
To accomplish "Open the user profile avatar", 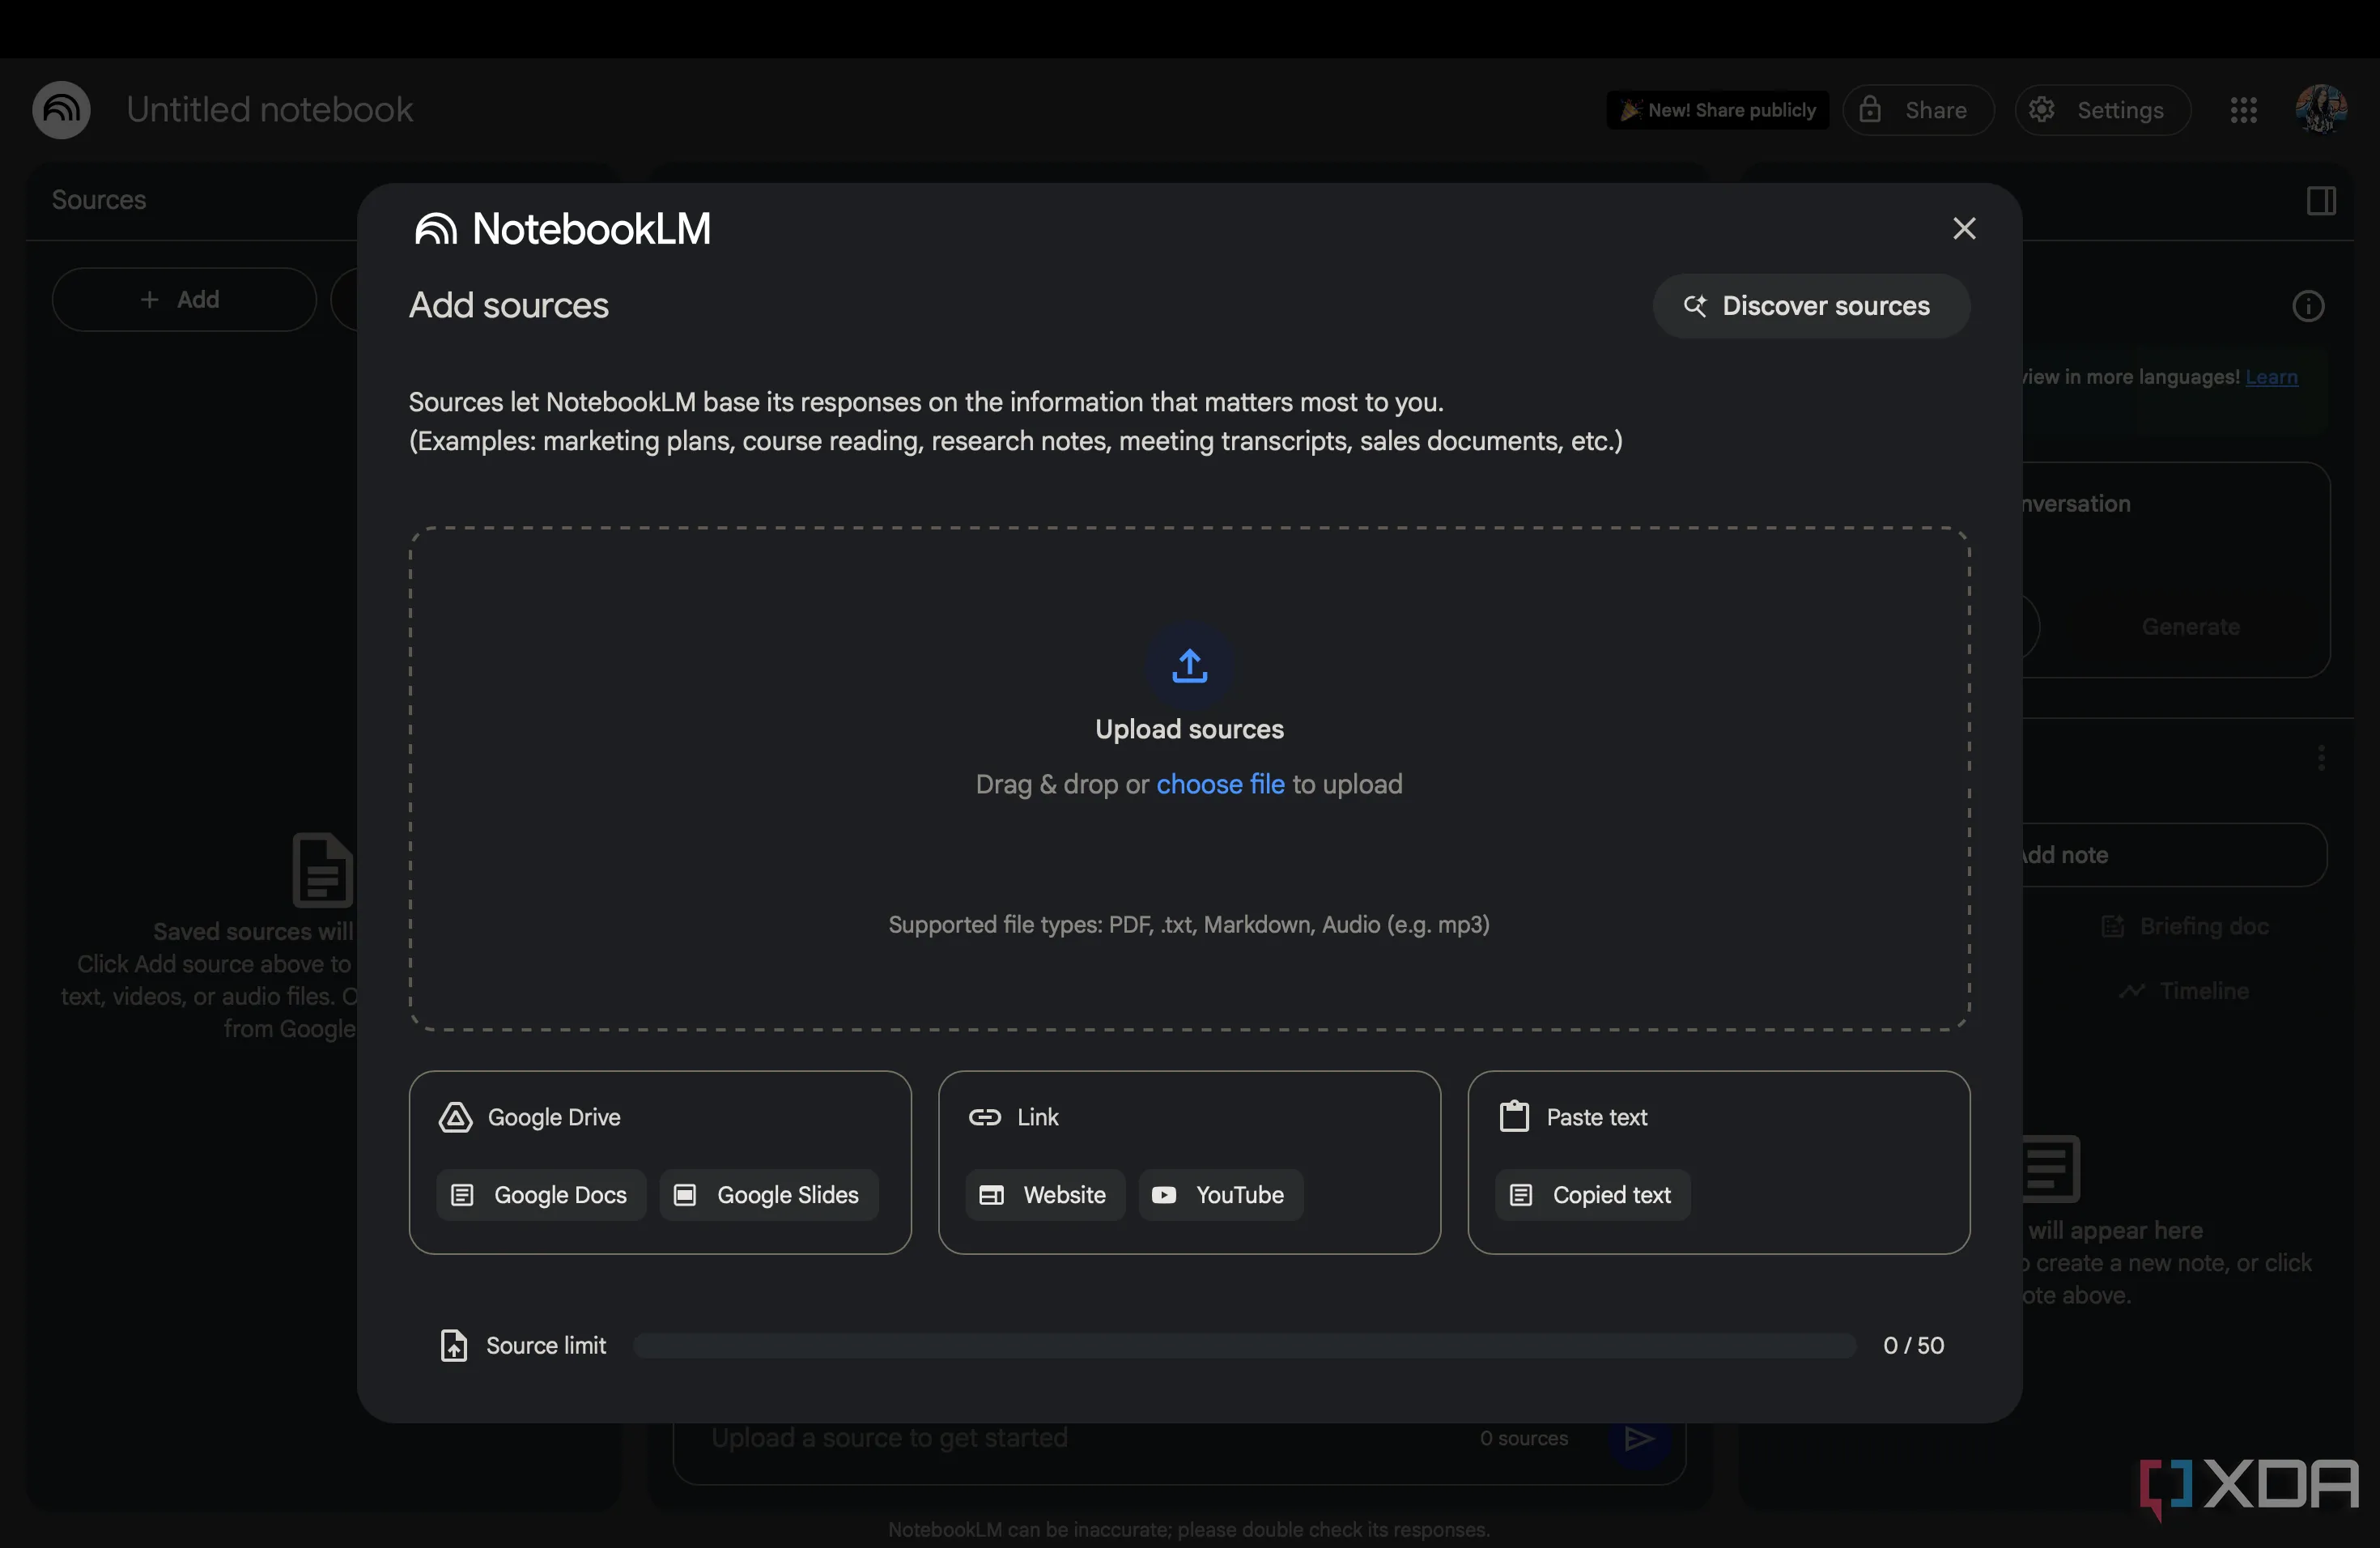I will [2320, 110].
